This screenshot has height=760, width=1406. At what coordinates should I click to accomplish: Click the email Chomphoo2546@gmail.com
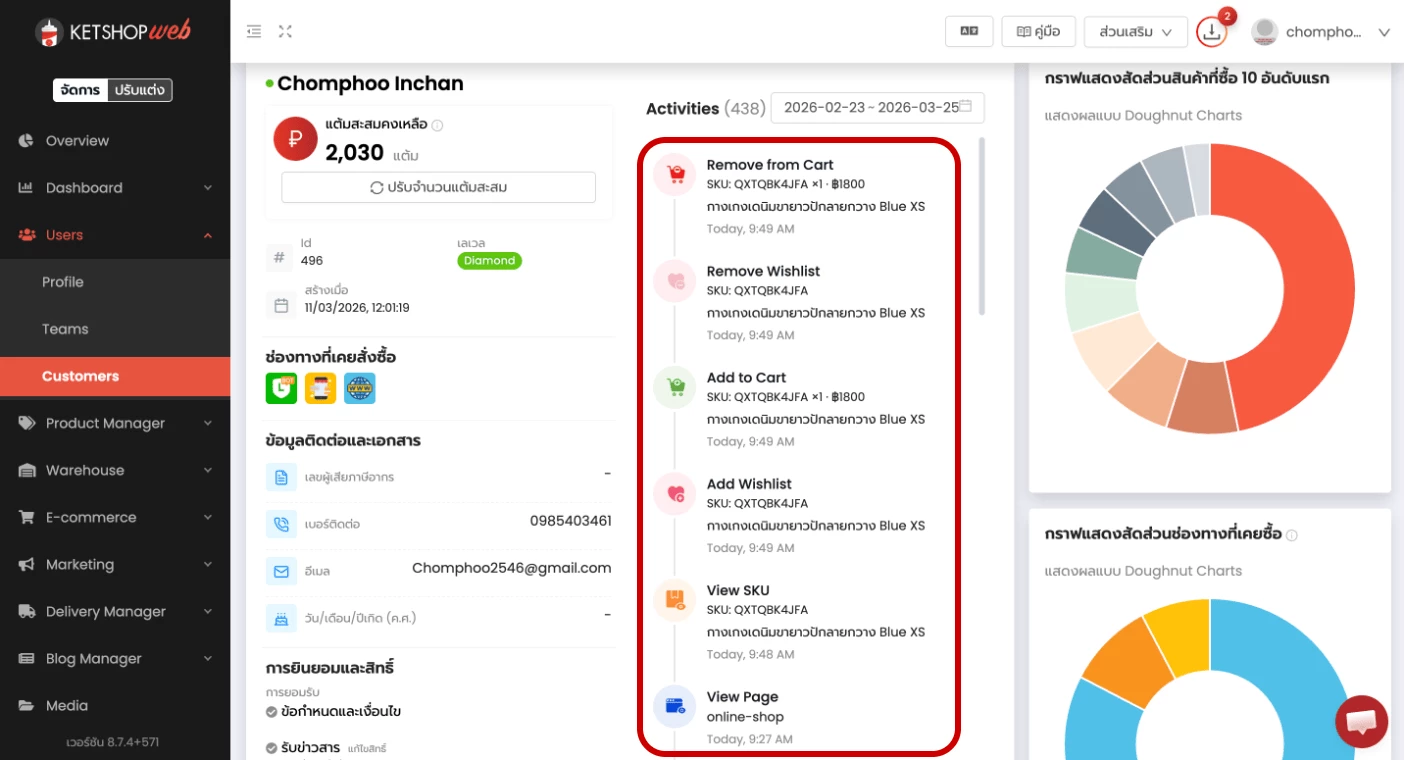511,568
